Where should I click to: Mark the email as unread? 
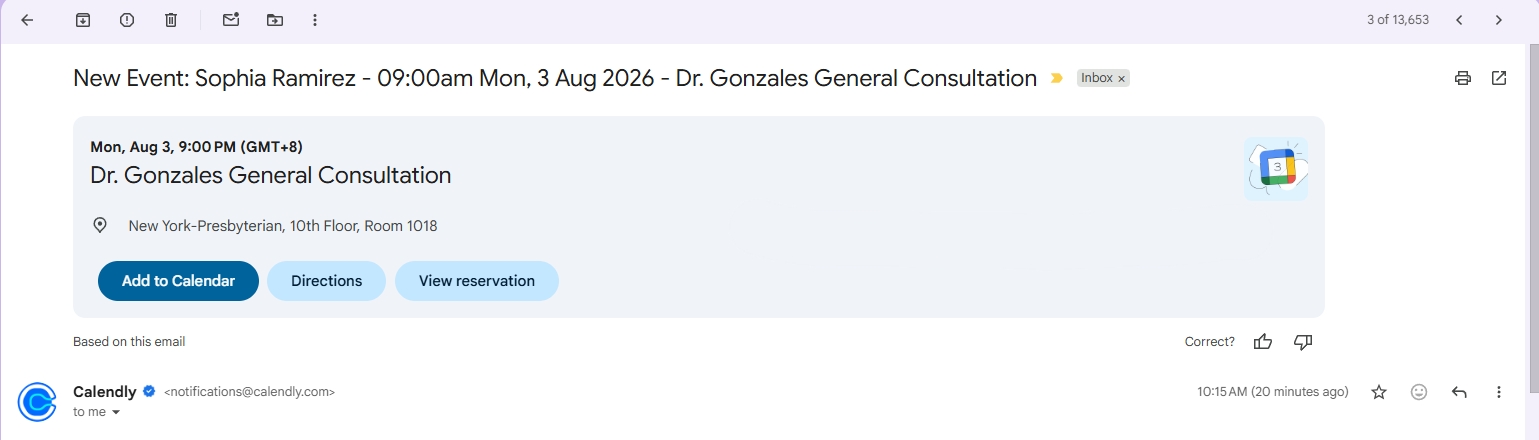[x=231, y=20]
